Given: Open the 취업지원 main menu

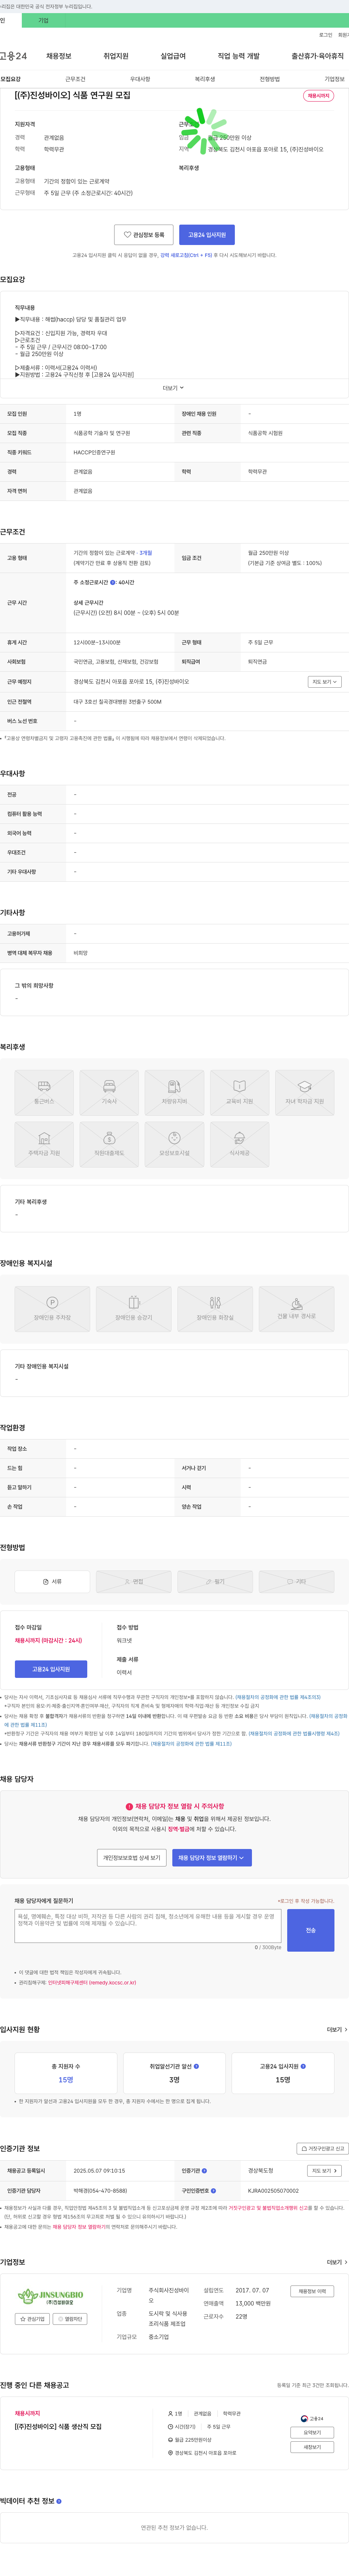Looking at the screenshot, I should point(116,56).
